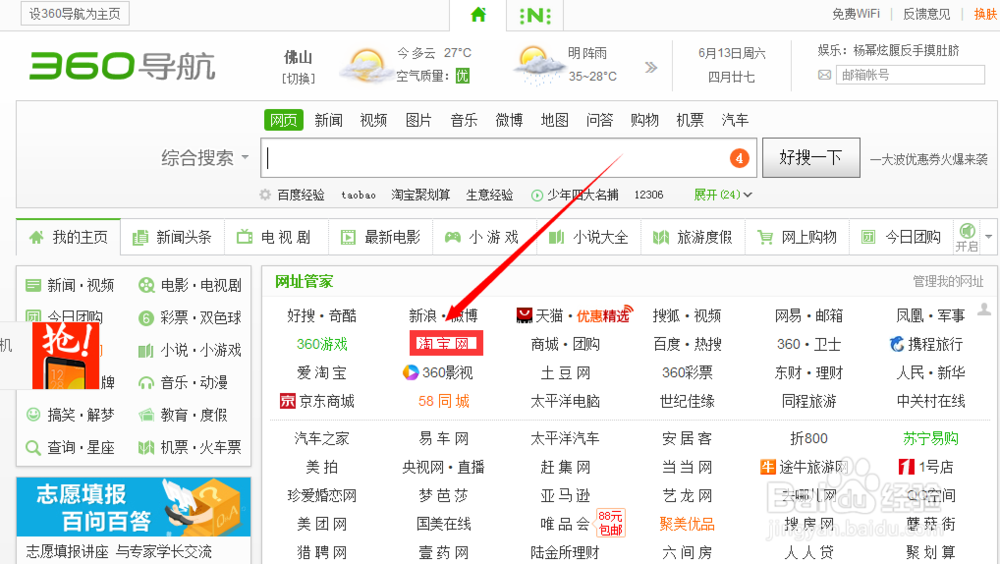This screenshot has height=564, width=1000.
Task: Expand the 展开 (24) shortcuts list
Action: [x=723, y=195]
